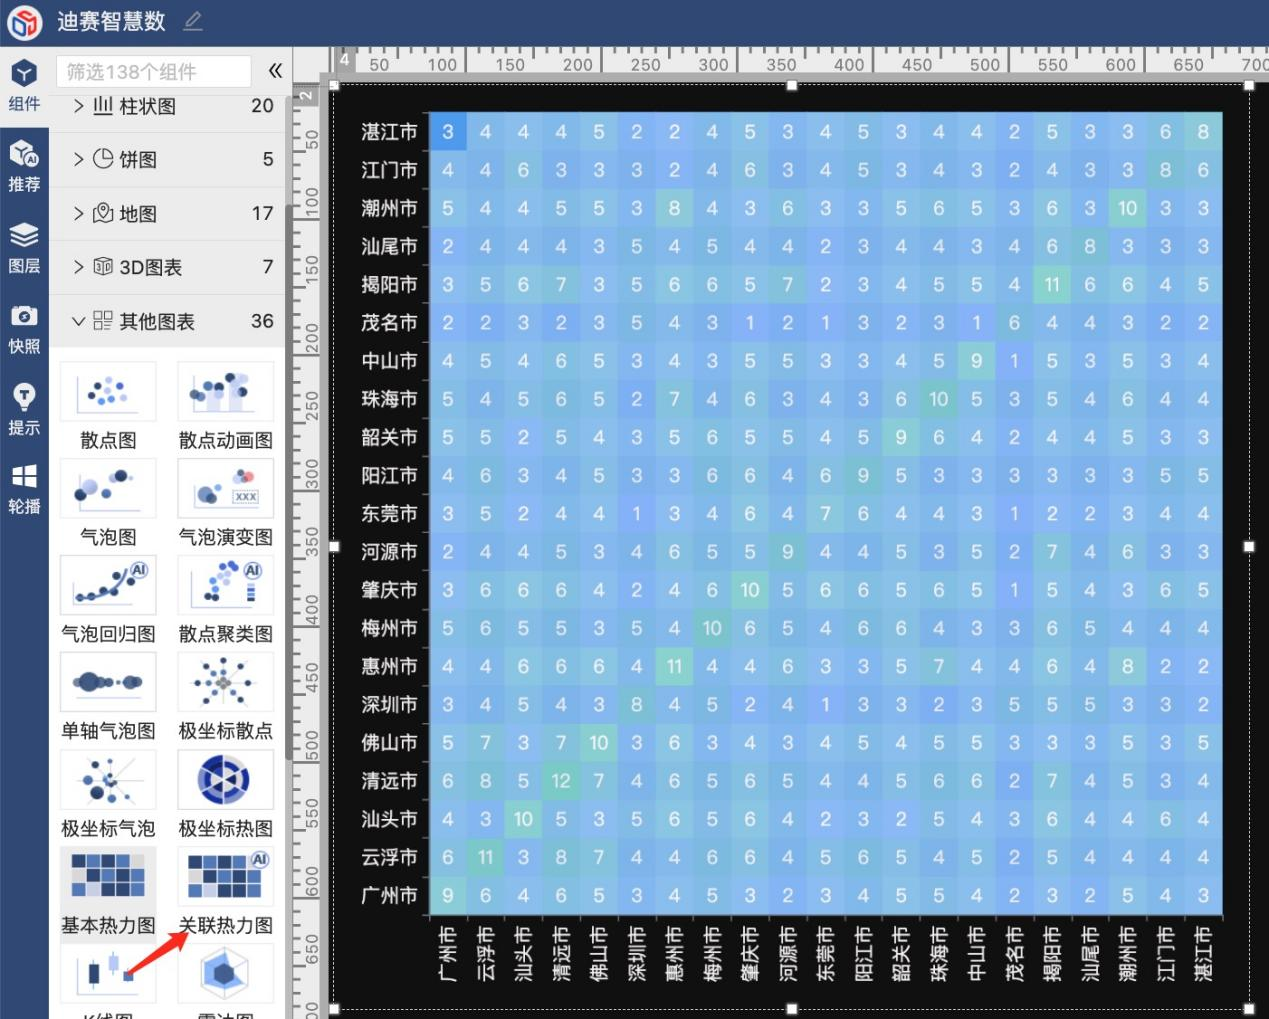Image resolution: width=1269 pixels, height=1019 pixels.
Task: Click the 云浮市 row label
Action: pos(389,858)
